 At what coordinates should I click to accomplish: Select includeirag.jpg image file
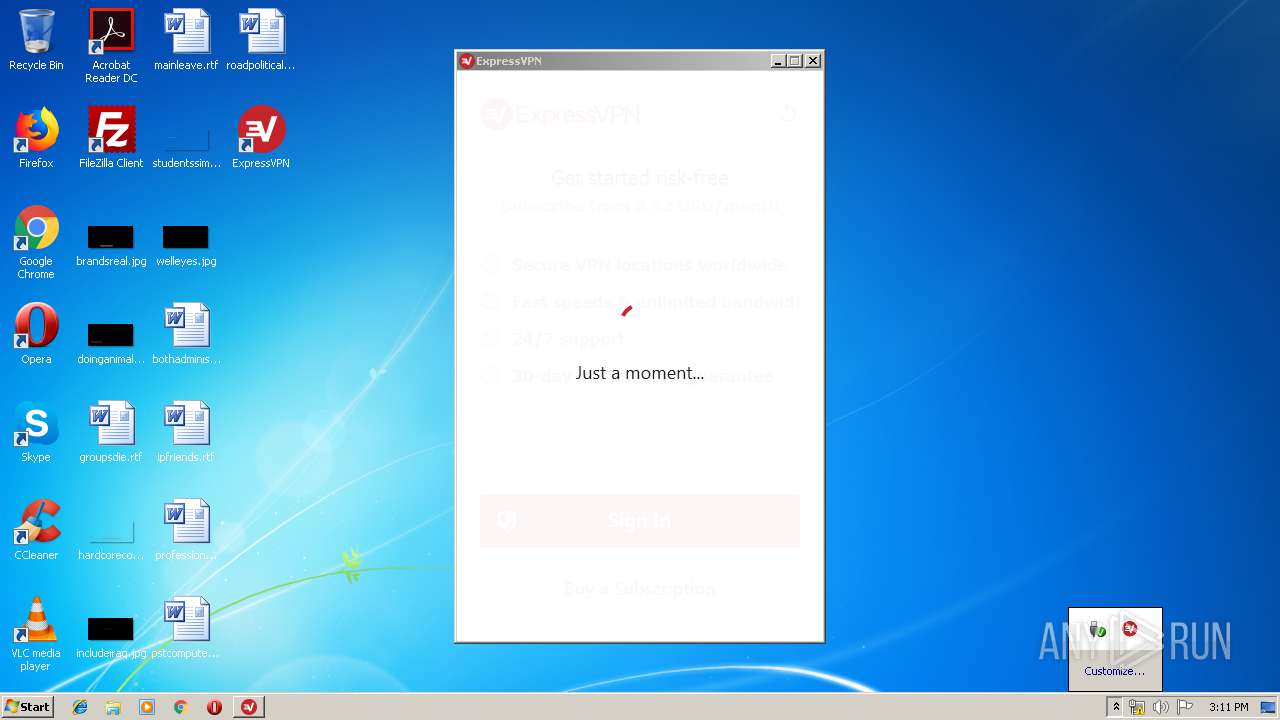coord(111,637)
